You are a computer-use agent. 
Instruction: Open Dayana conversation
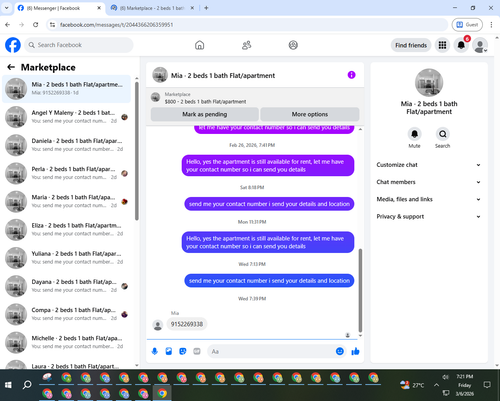point(66,286)
